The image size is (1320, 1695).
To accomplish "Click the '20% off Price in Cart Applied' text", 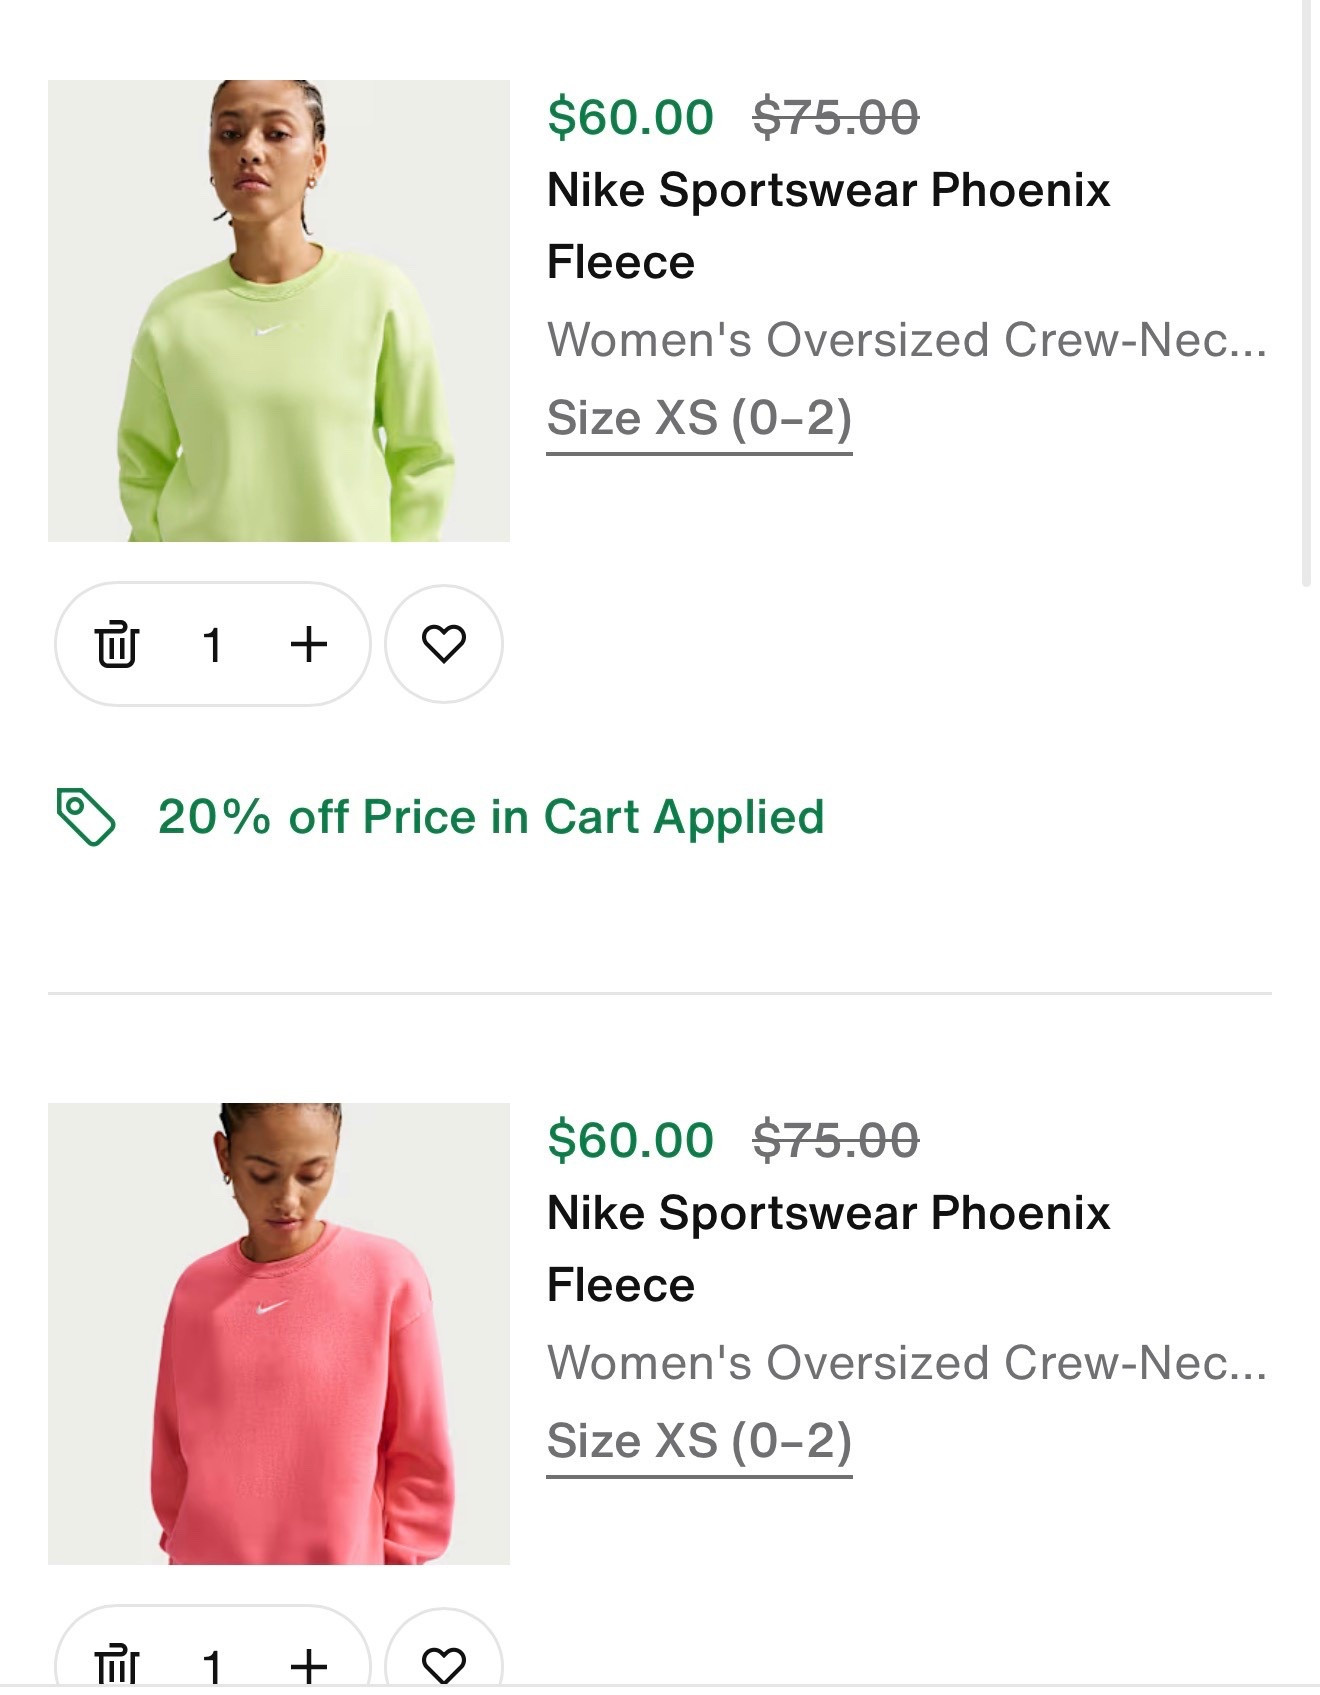I will point(490,817).
